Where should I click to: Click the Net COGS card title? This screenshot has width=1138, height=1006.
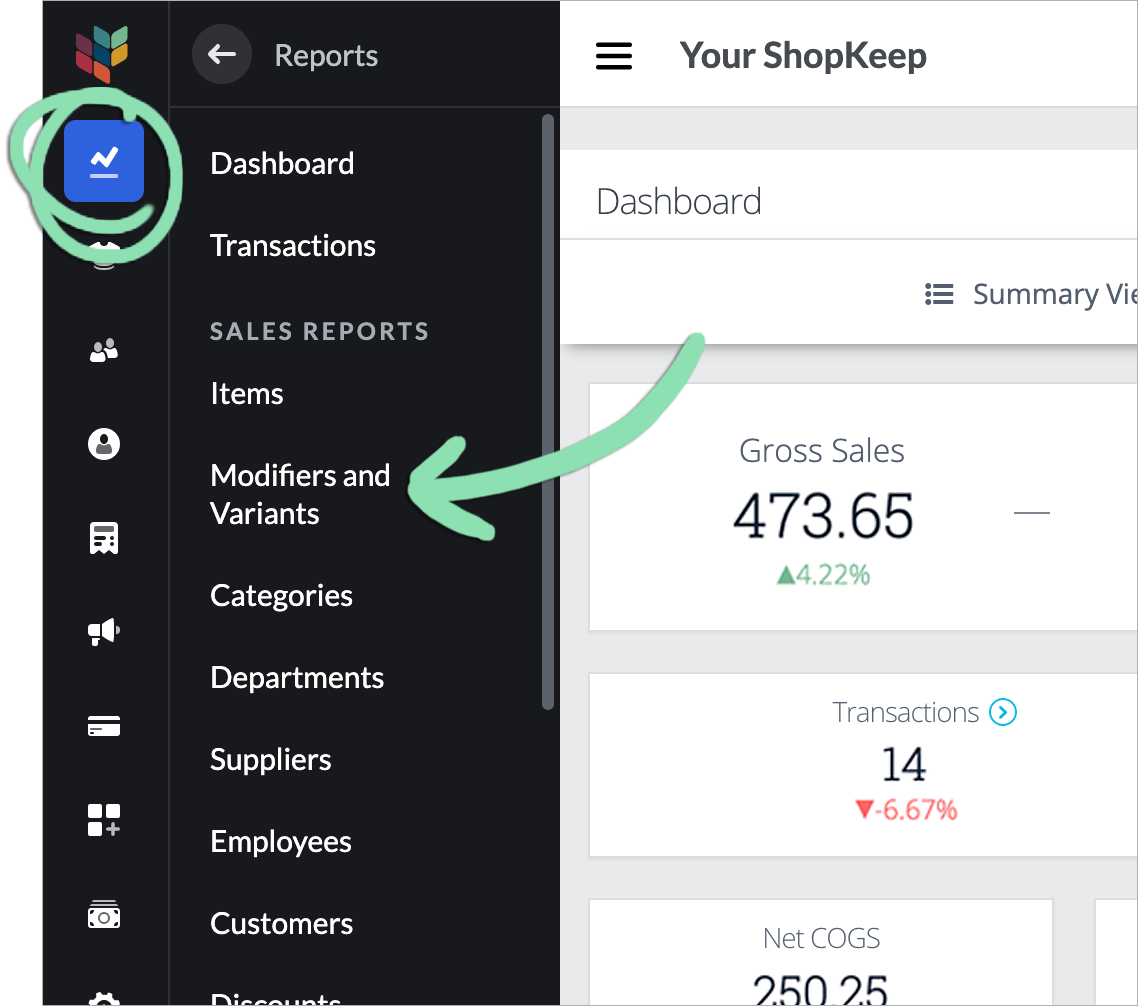click(x=822, y=938)
